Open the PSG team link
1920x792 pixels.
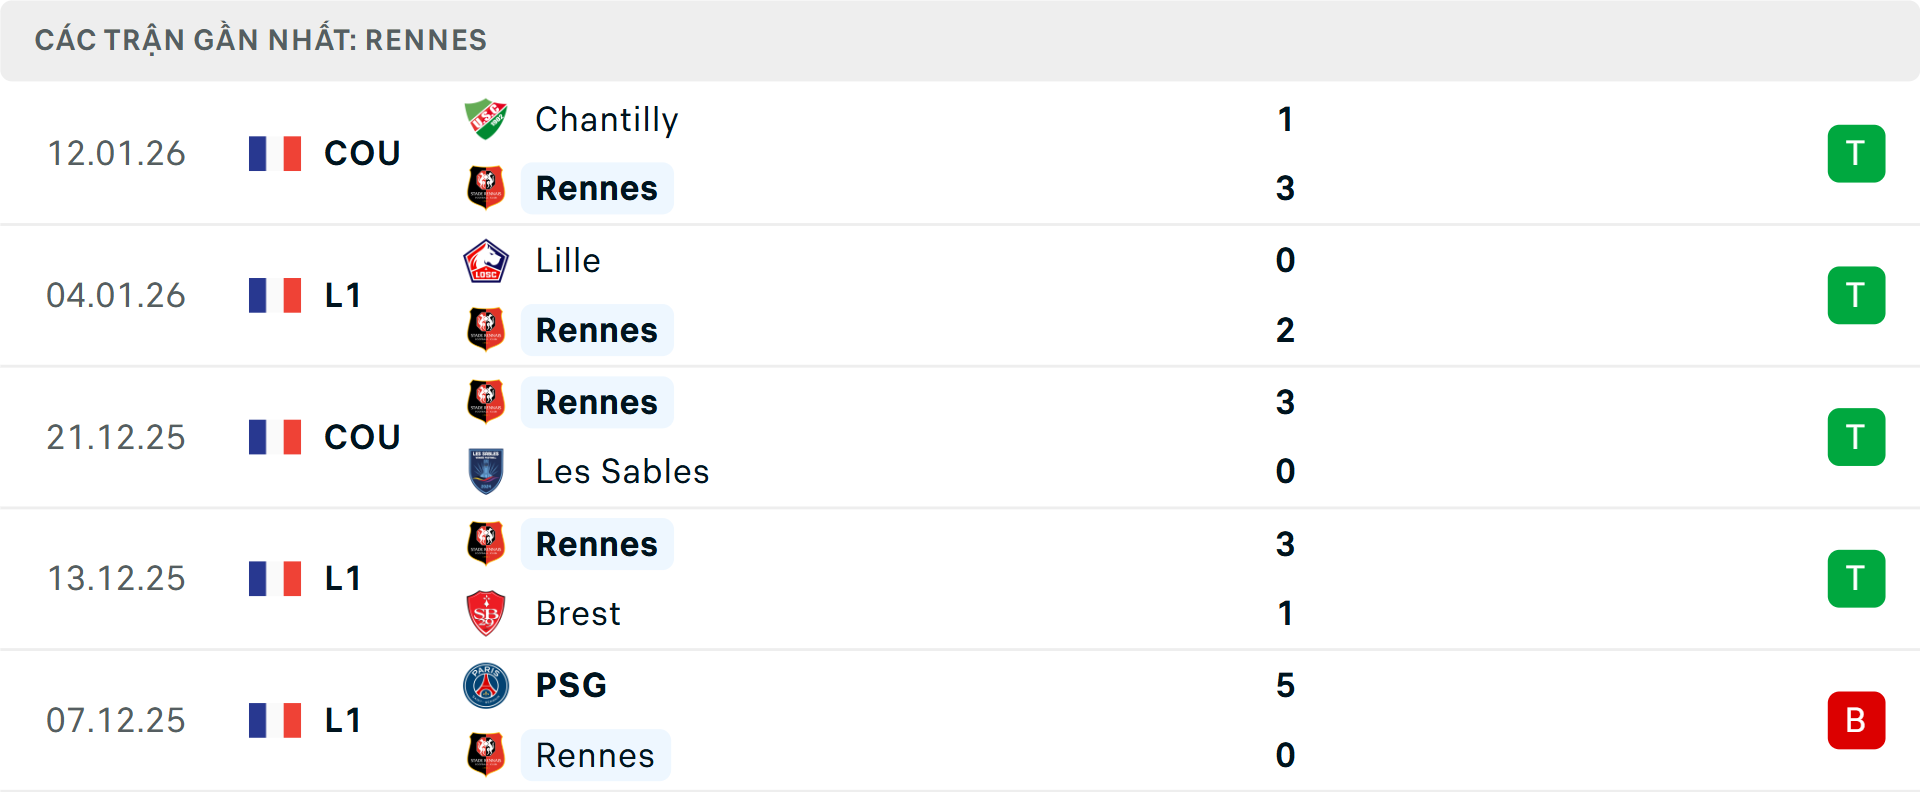(x=571, y=686)
